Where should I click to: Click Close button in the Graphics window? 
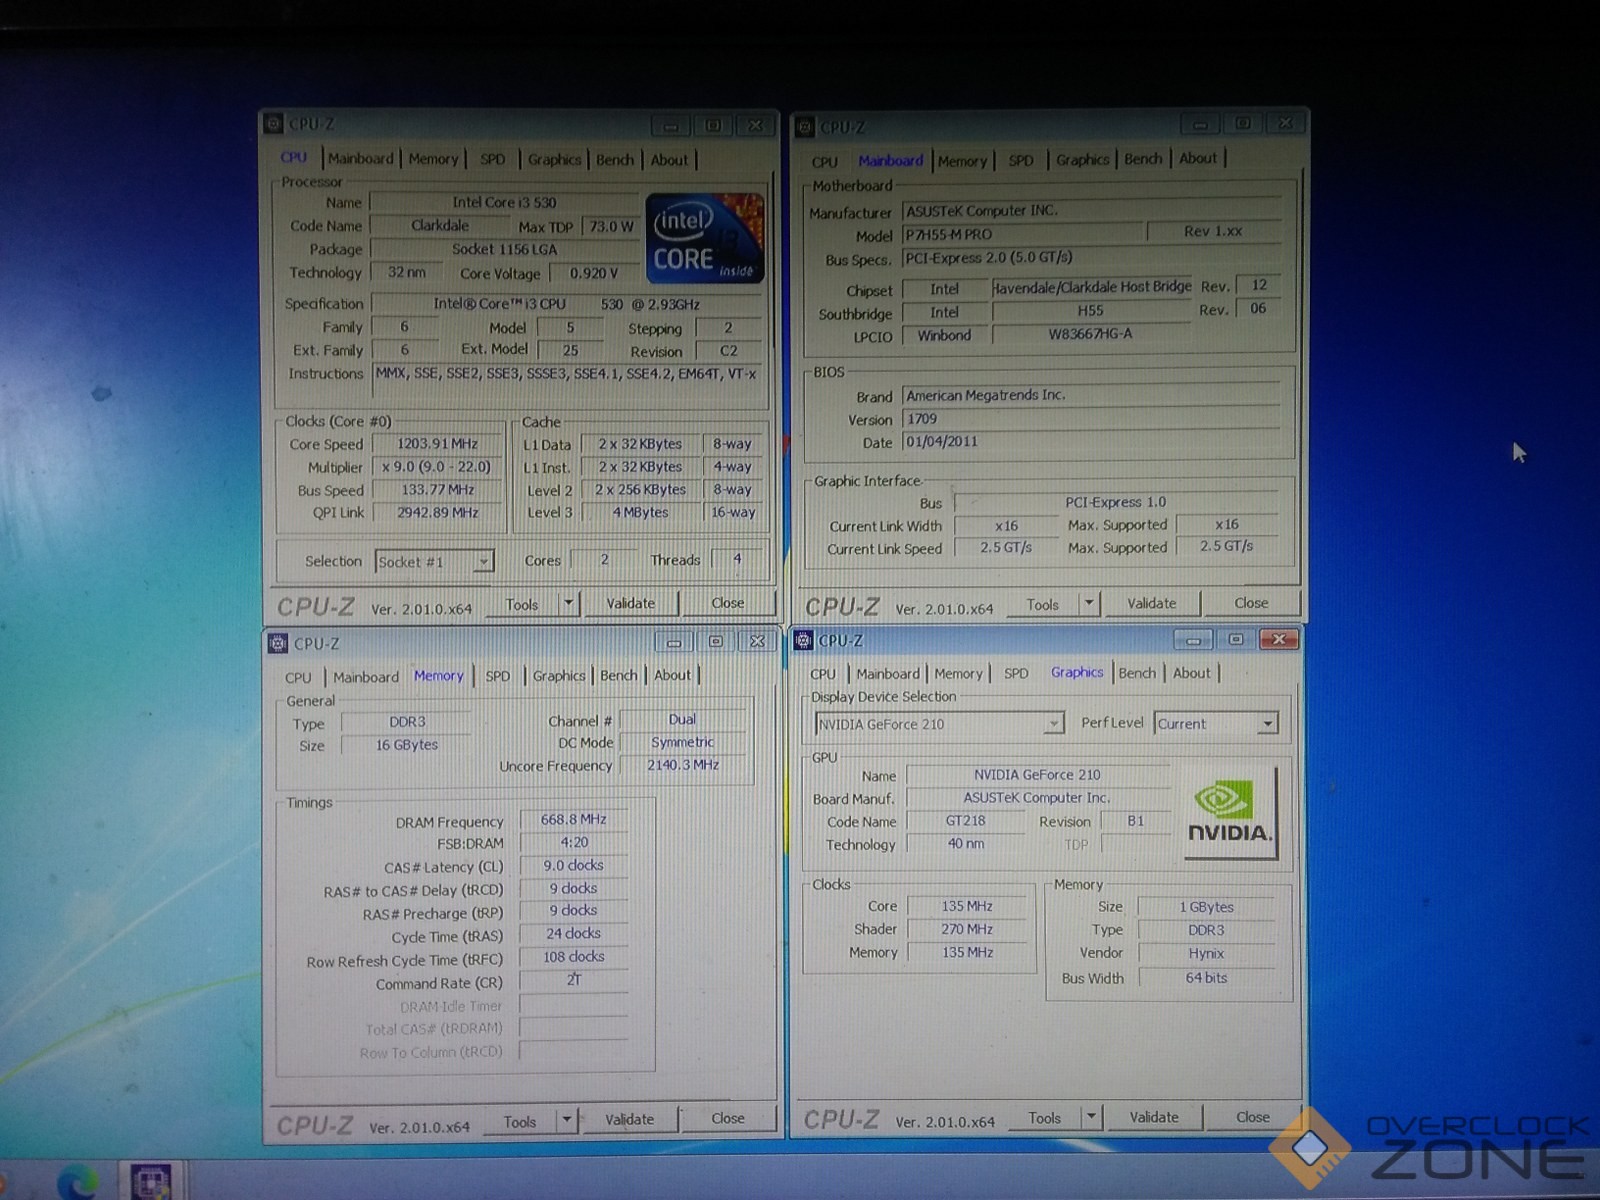coord(1252,1117)
